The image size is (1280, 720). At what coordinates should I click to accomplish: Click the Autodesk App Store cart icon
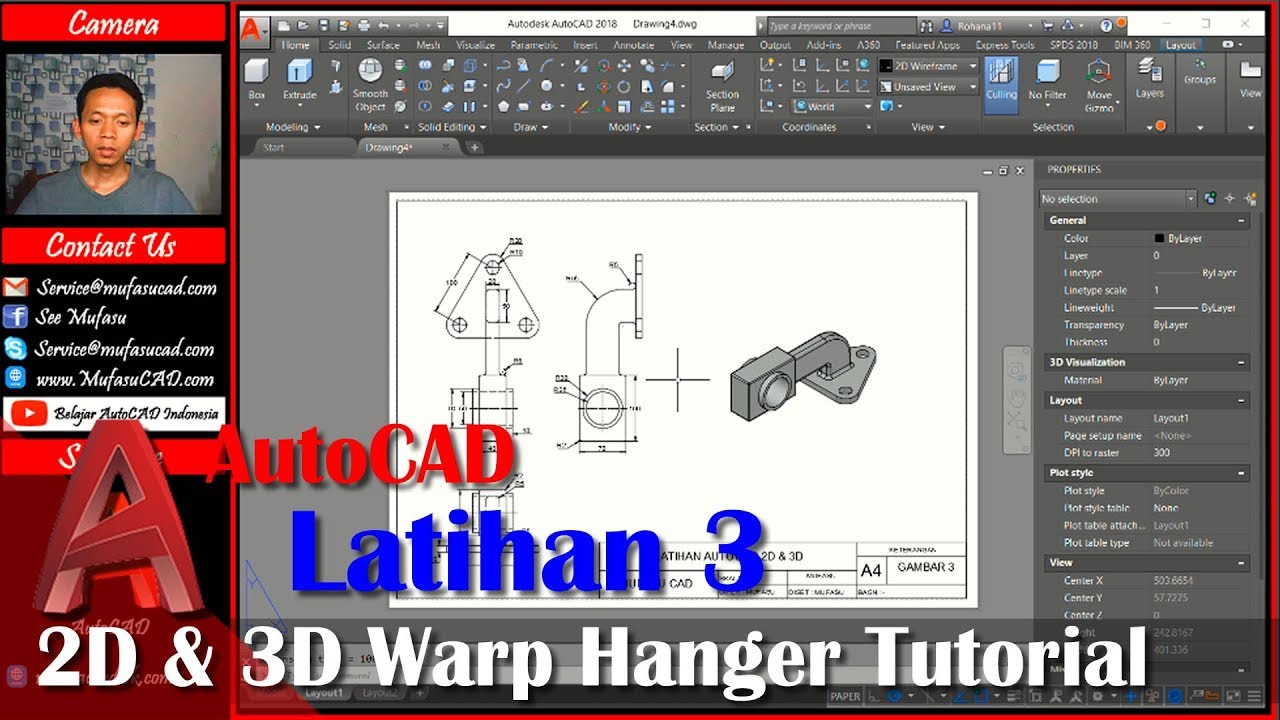tap(1047, 25)
